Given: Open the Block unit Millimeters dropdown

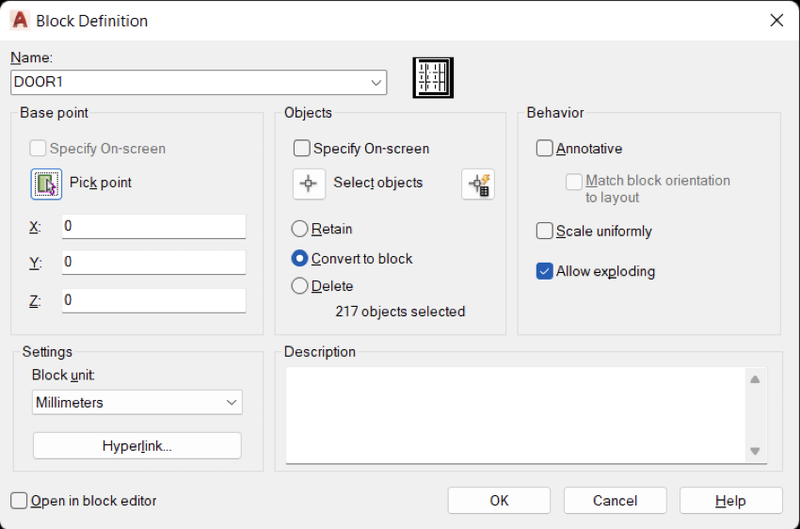Looking at the screenshot, I should [x=137, y=402].
